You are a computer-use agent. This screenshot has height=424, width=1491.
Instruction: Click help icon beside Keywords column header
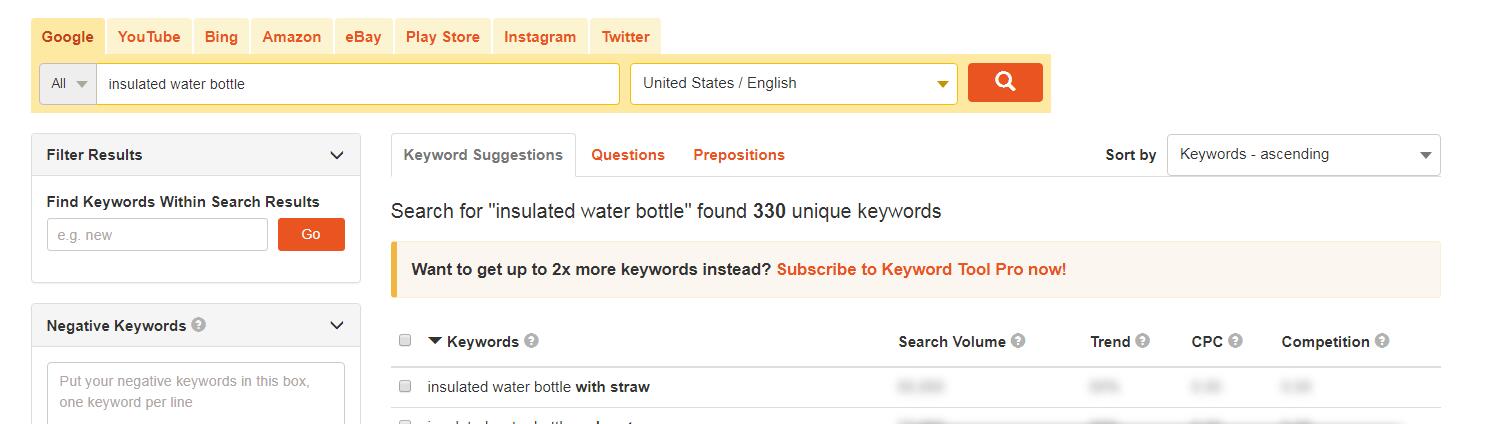[531, 341]
